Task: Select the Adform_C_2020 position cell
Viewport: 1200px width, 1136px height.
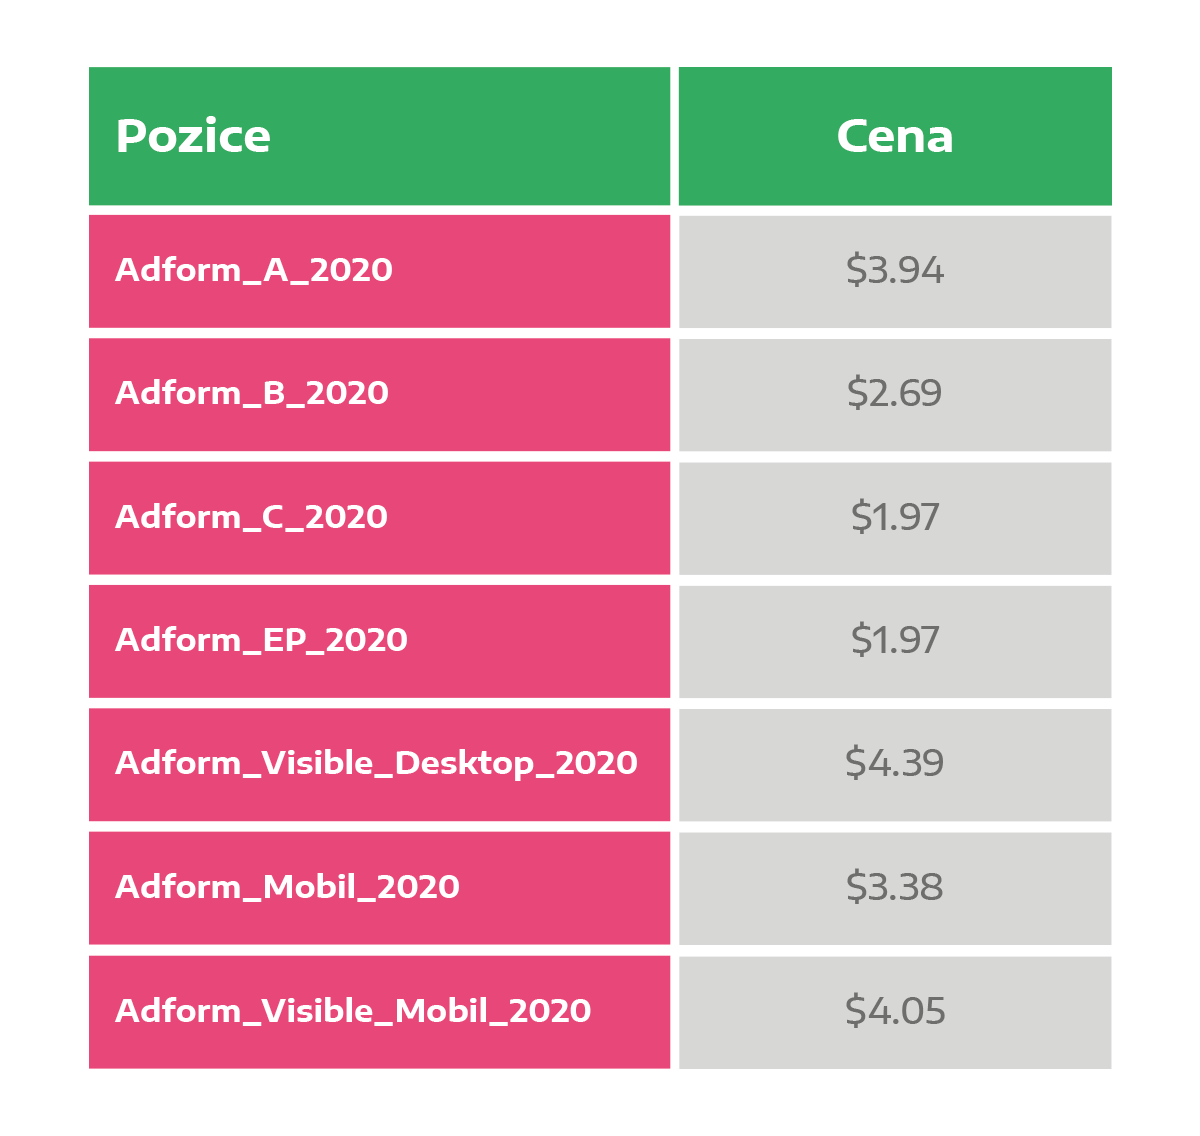Action: coord(379,518)
